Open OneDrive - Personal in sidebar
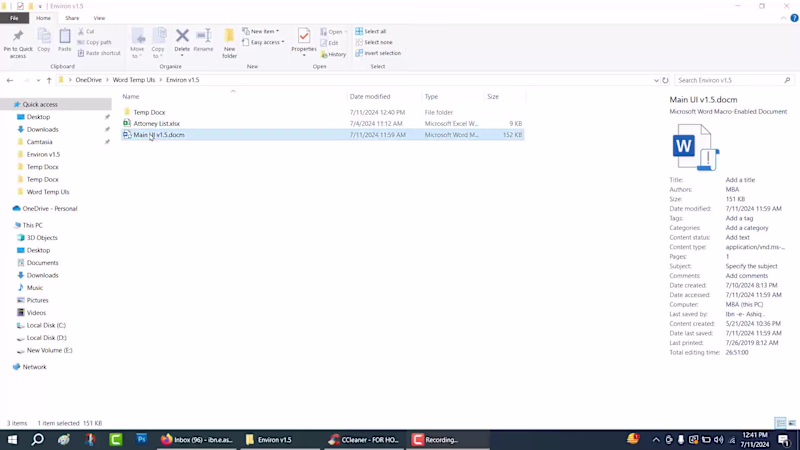Viewport: 800px width, 450px height. tap(49, 209)
